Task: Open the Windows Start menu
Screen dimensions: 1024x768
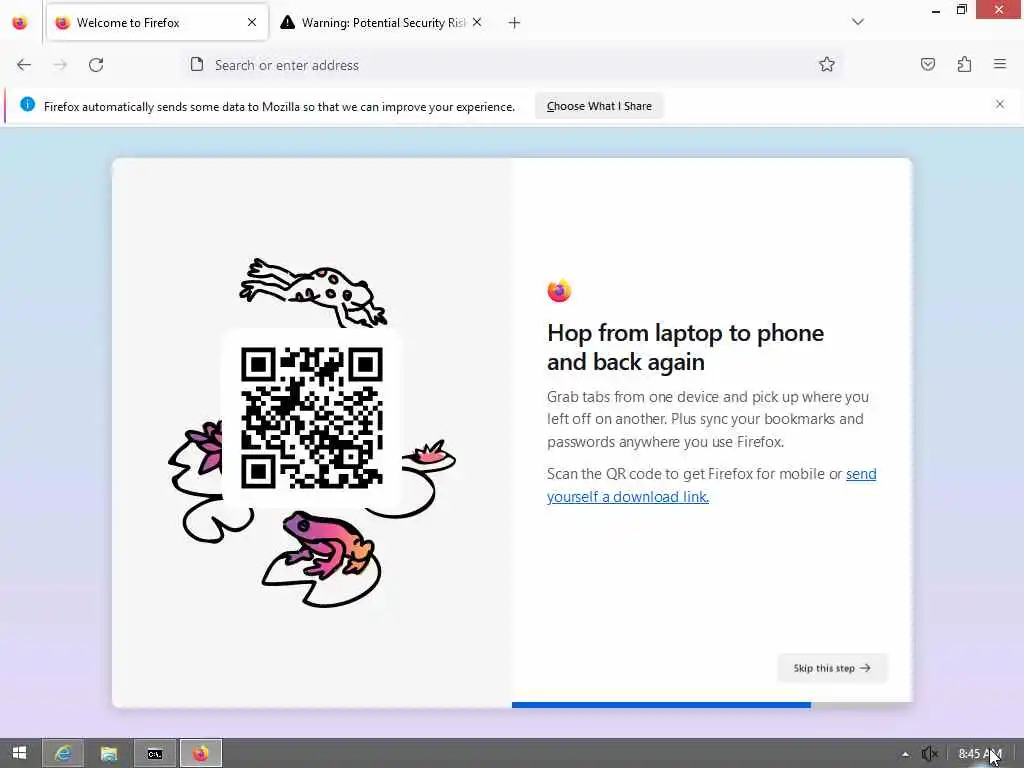Action: coord(20,753)
